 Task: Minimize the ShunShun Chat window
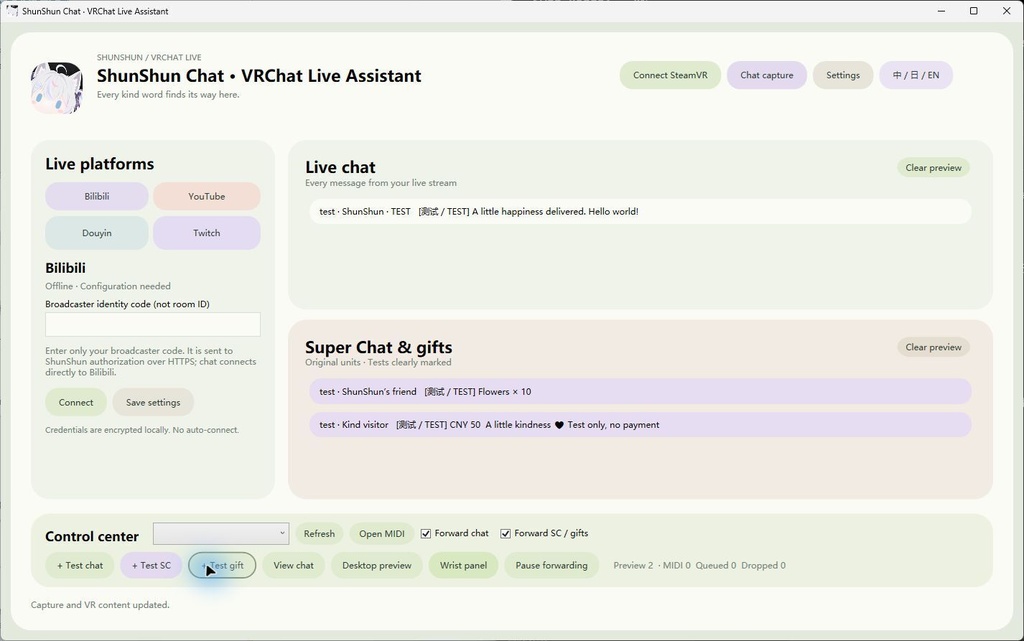pos(941,11)
